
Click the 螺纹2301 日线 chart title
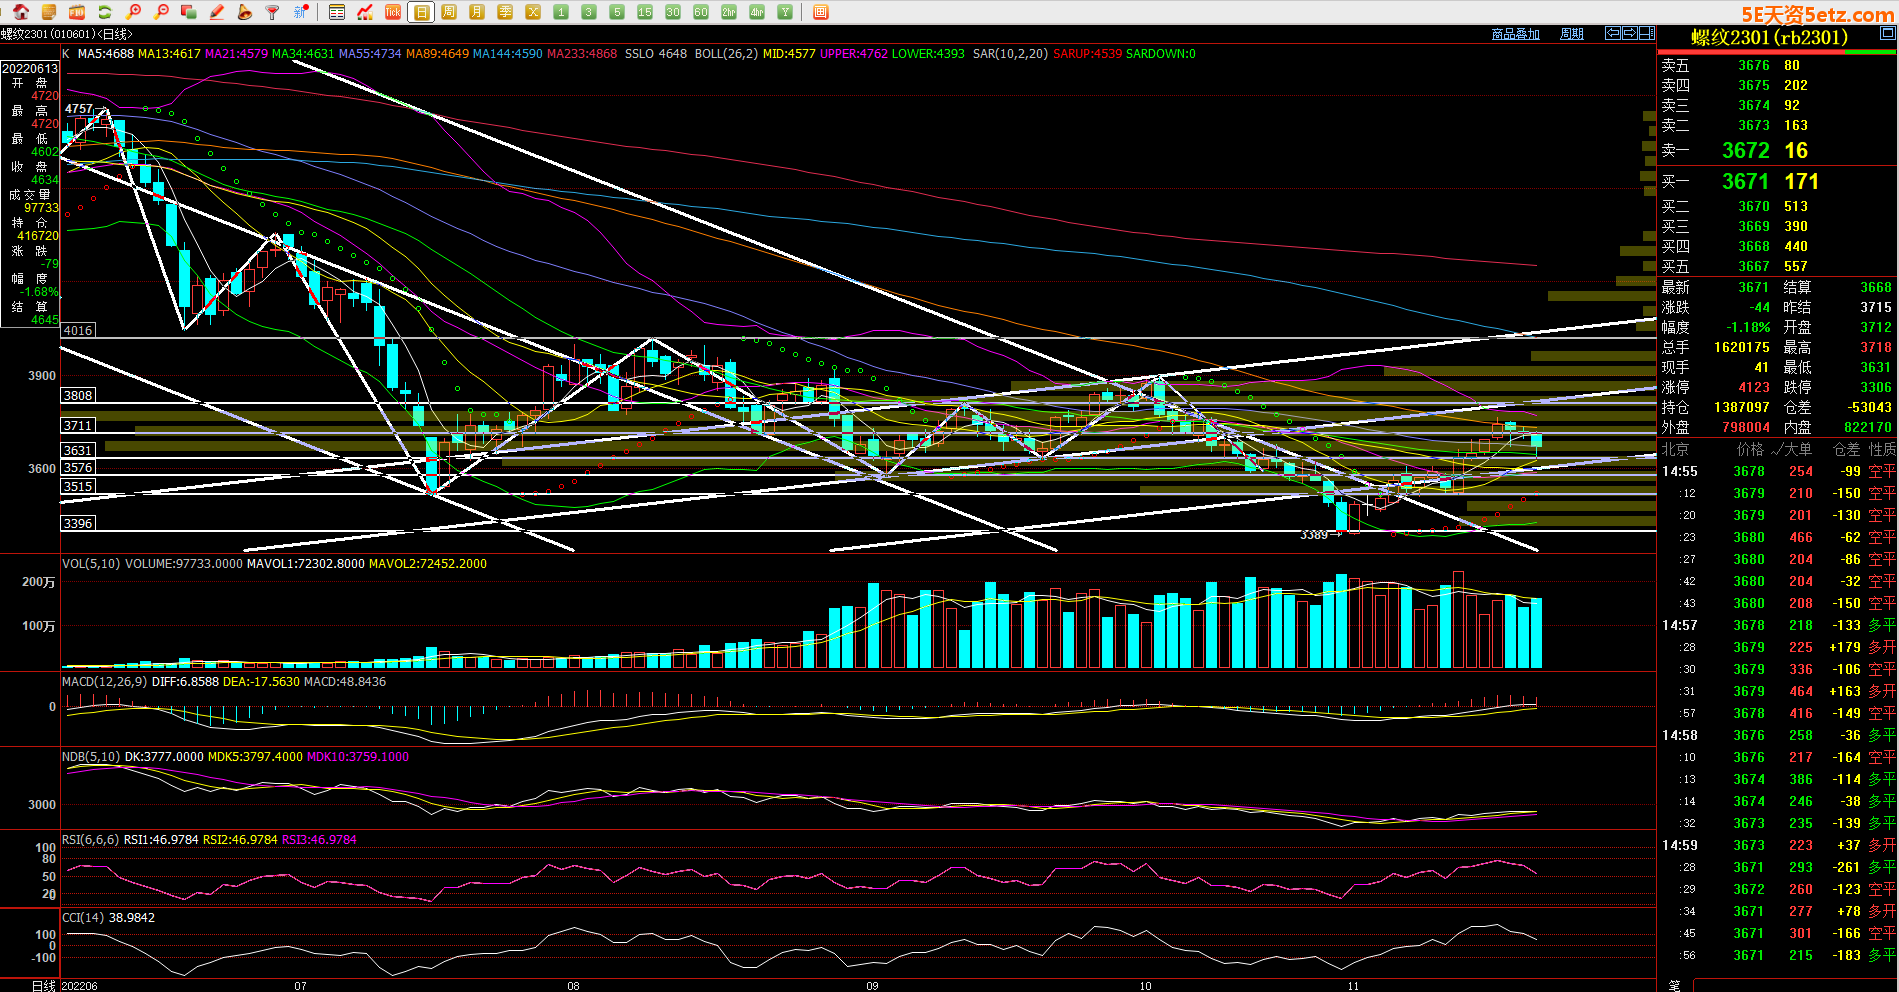tap(66, 34)
